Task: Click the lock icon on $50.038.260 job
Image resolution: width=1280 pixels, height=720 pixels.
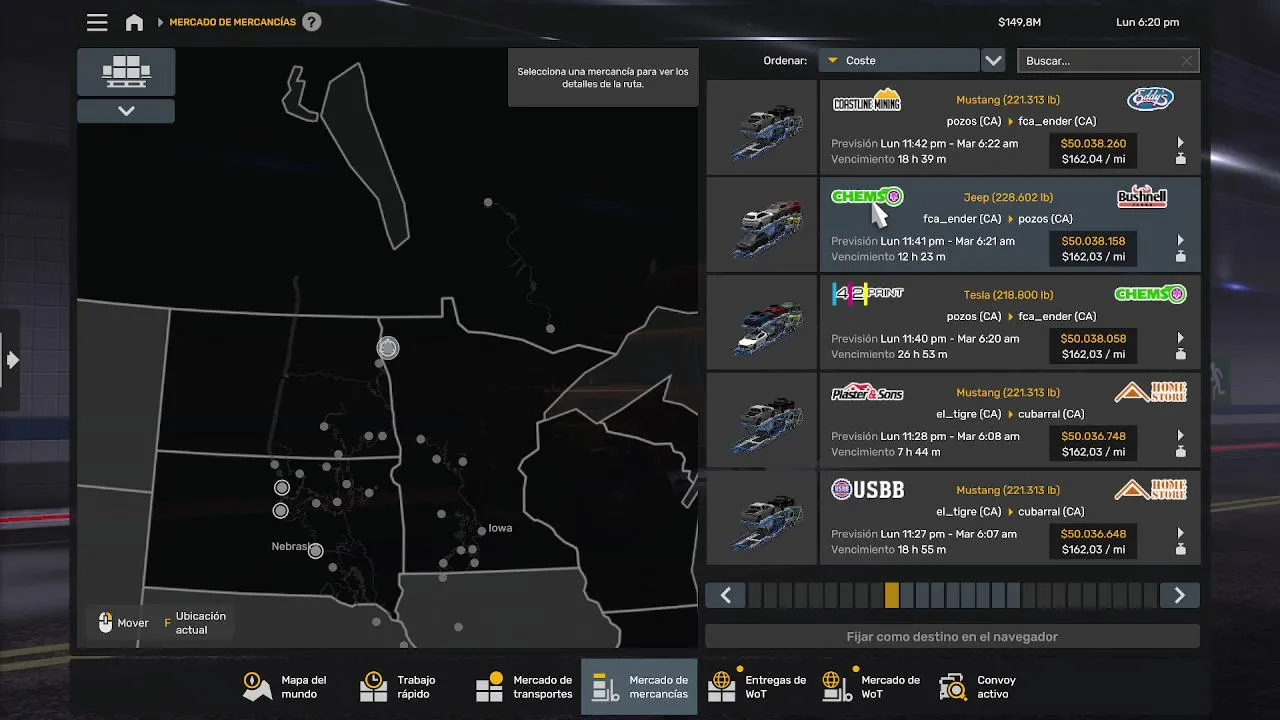Action: point(1180,159)
